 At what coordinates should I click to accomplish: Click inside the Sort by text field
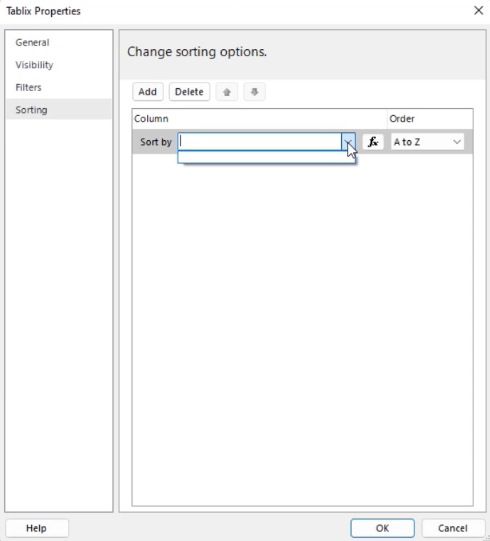point(259,142)
